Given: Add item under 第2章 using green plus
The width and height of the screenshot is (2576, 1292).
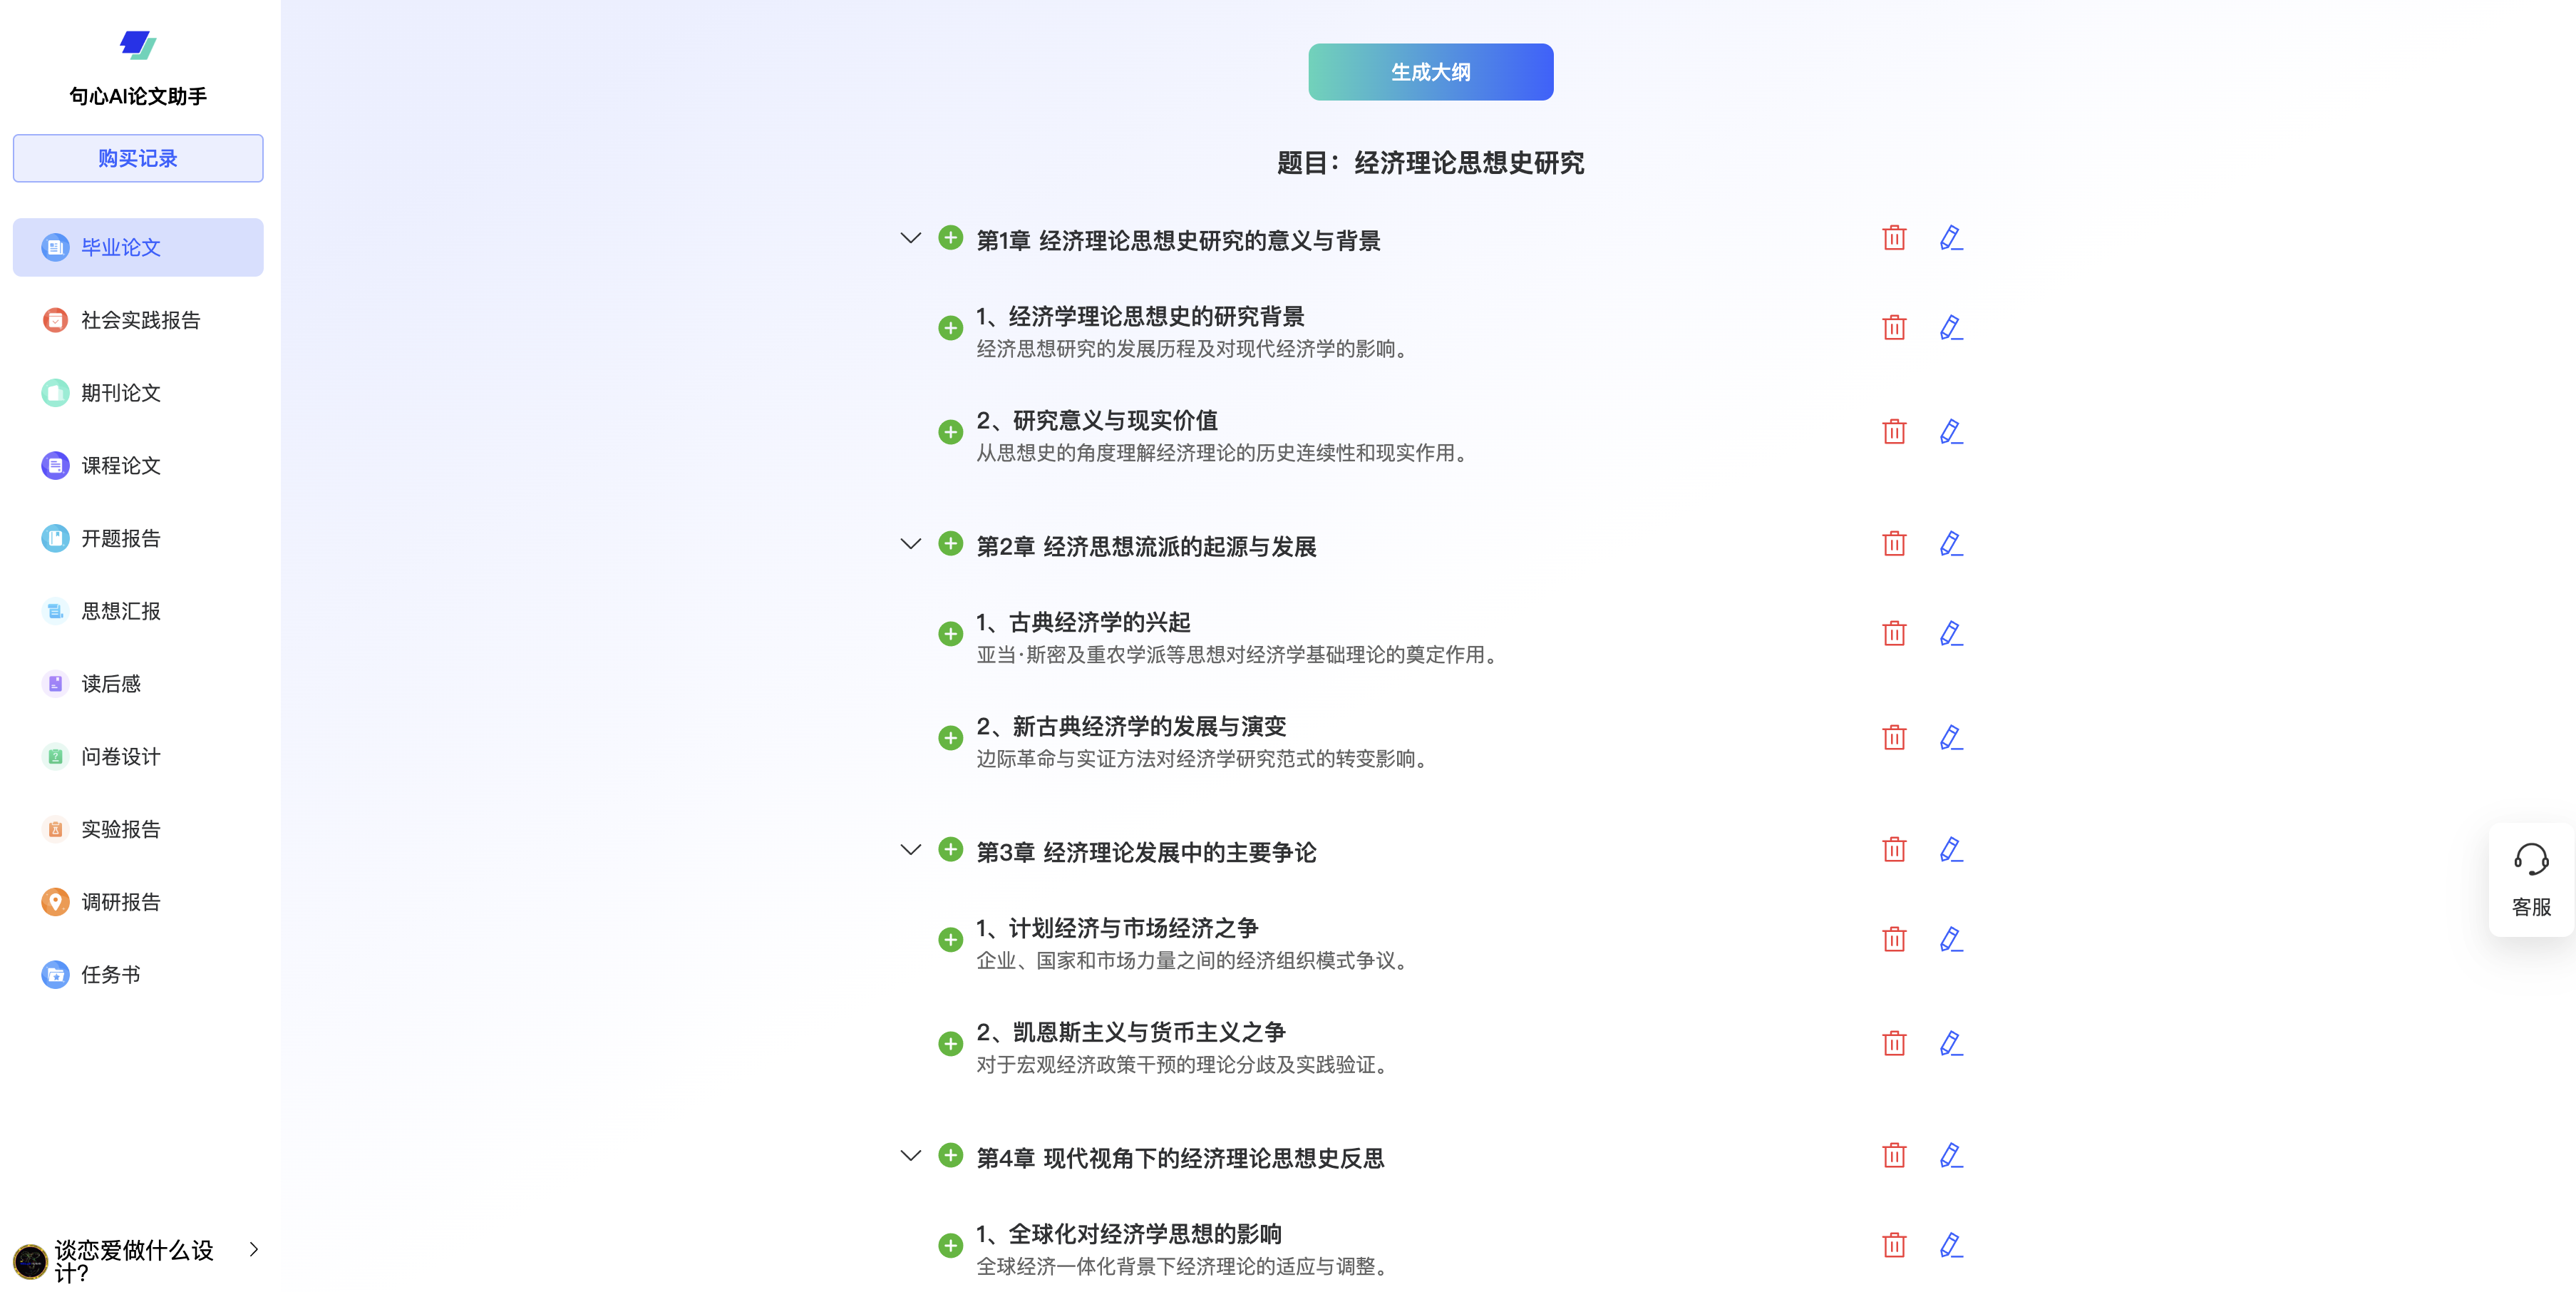Looking at the screenshot, I should pyautogui.click(x=950, y=544).
